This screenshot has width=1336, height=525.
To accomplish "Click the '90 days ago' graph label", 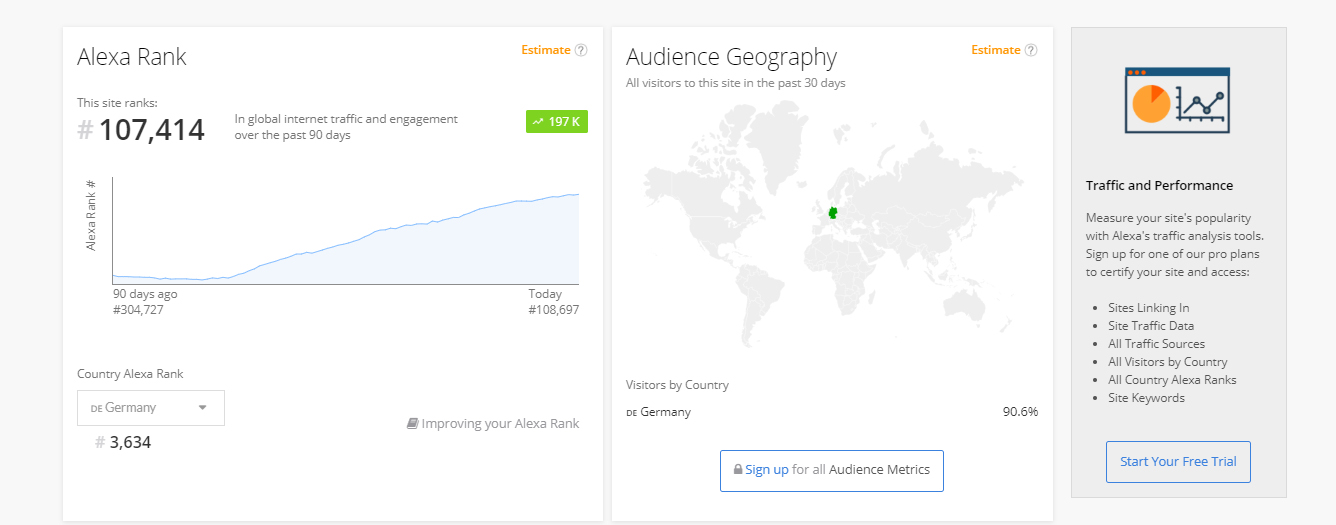I will click(x=145, y=294).
